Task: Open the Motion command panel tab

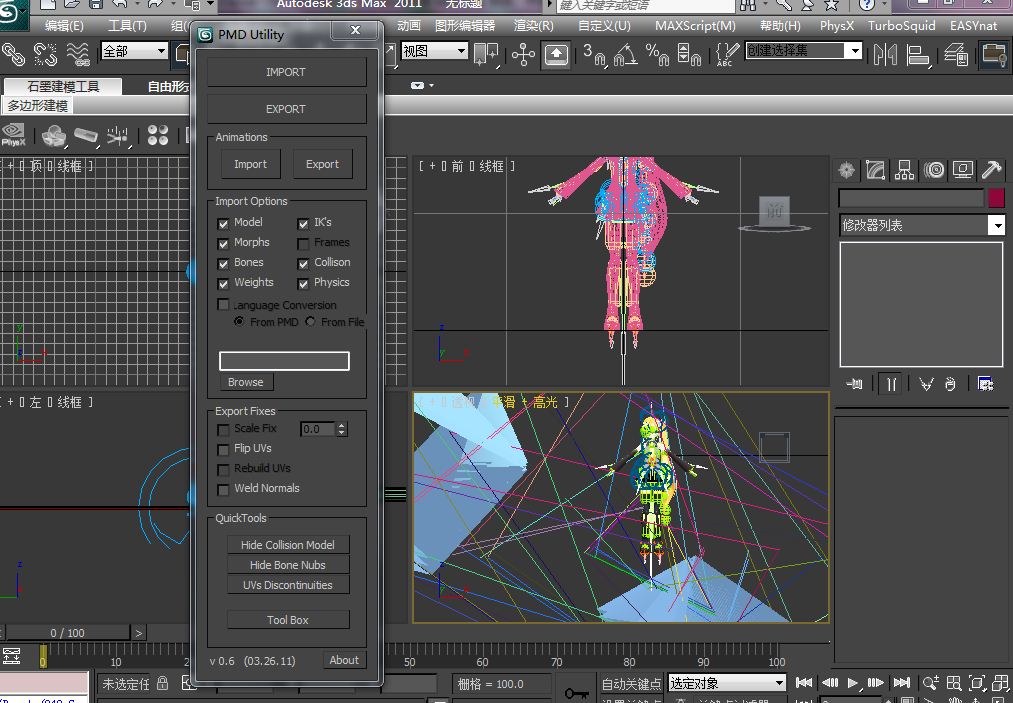Action: (x=934, y=171)
